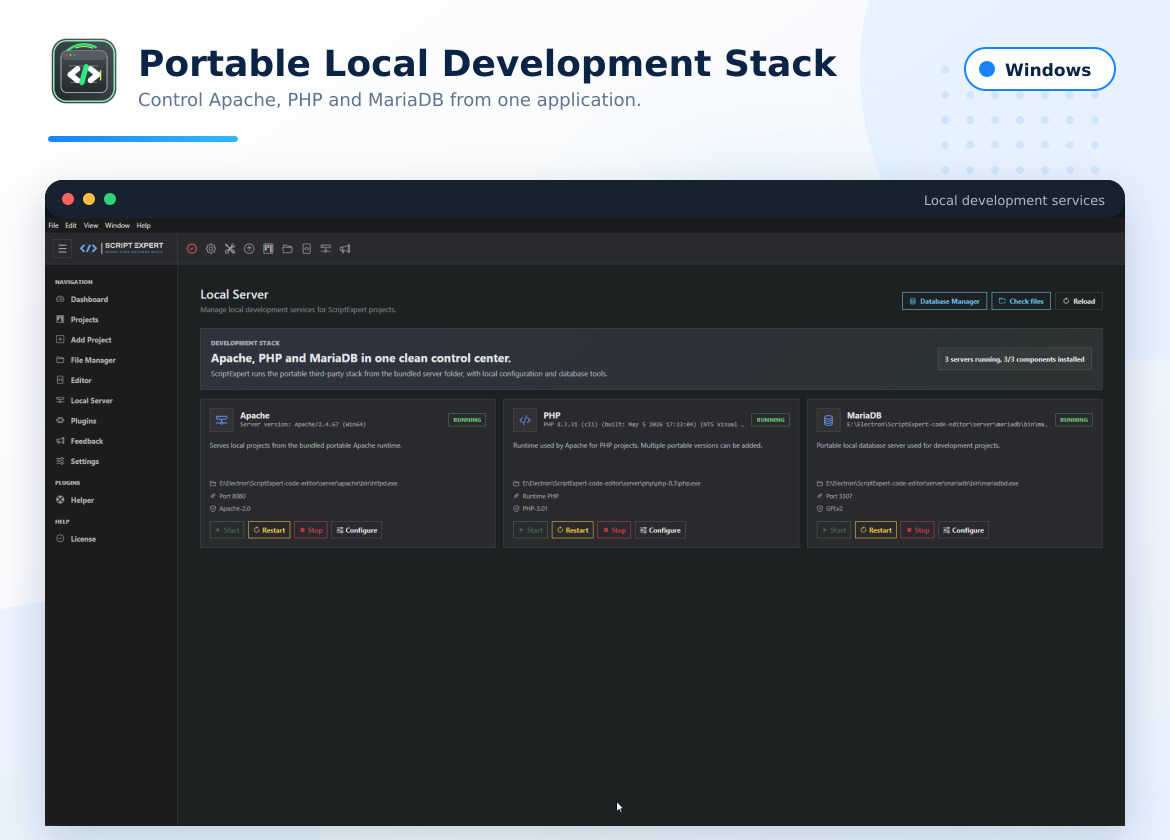
Task: Open the Database Manager
Action: coord(944,301)
